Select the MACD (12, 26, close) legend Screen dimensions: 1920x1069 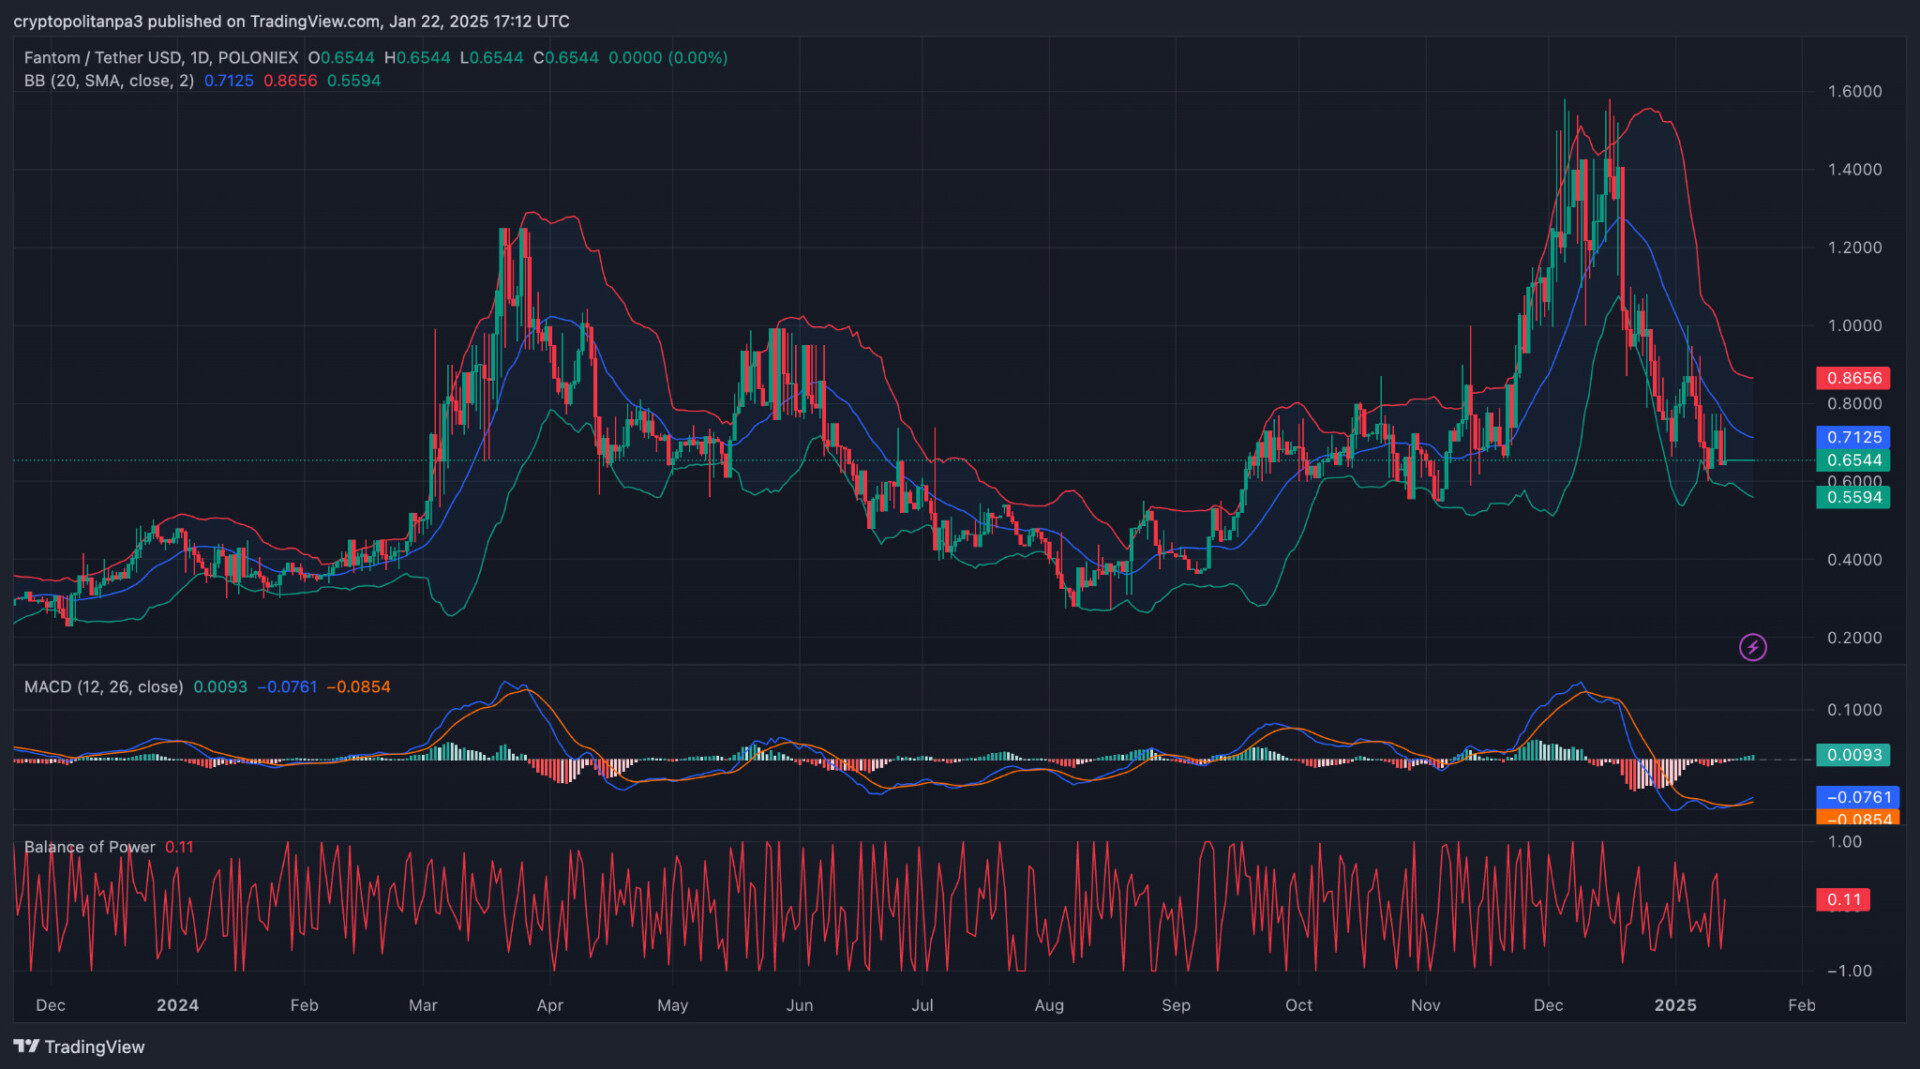(x=104, y=687)
